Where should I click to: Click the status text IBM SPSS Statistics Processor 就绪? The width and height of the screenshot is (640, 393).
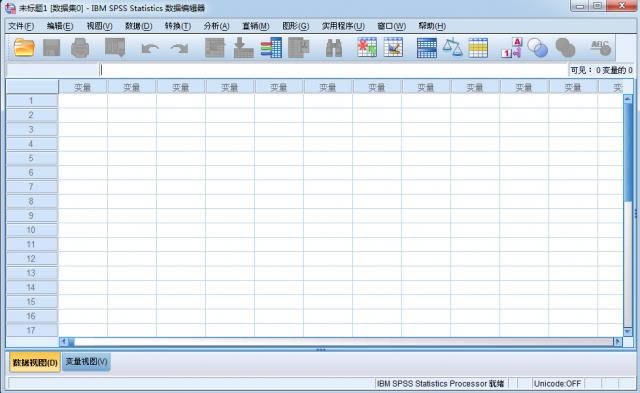click(x=440, y=384)
